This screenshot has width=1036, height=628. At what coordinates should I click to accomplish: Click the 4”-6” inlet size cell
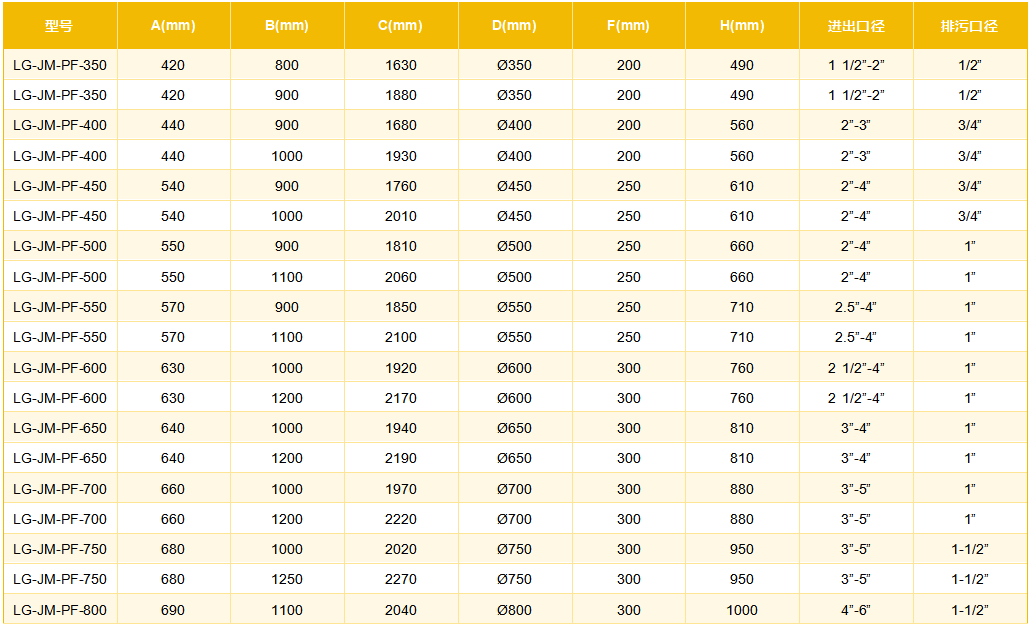[856, 610]
